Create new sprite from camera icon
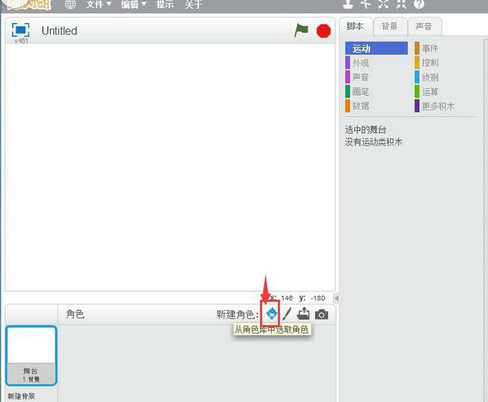The height and width of the screenshot is (402, 488). (322, 314)
